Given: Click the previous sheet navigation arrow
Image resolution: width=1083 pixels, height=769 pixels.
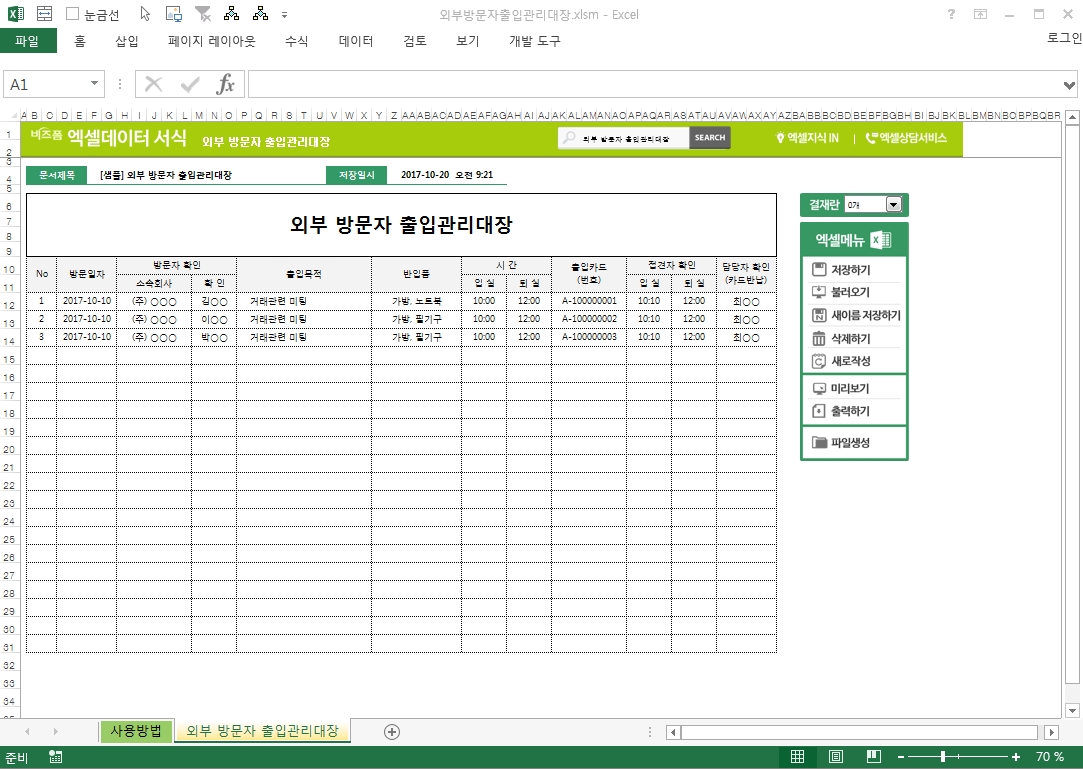Looking at the screenshot, I should coord(27,732).
